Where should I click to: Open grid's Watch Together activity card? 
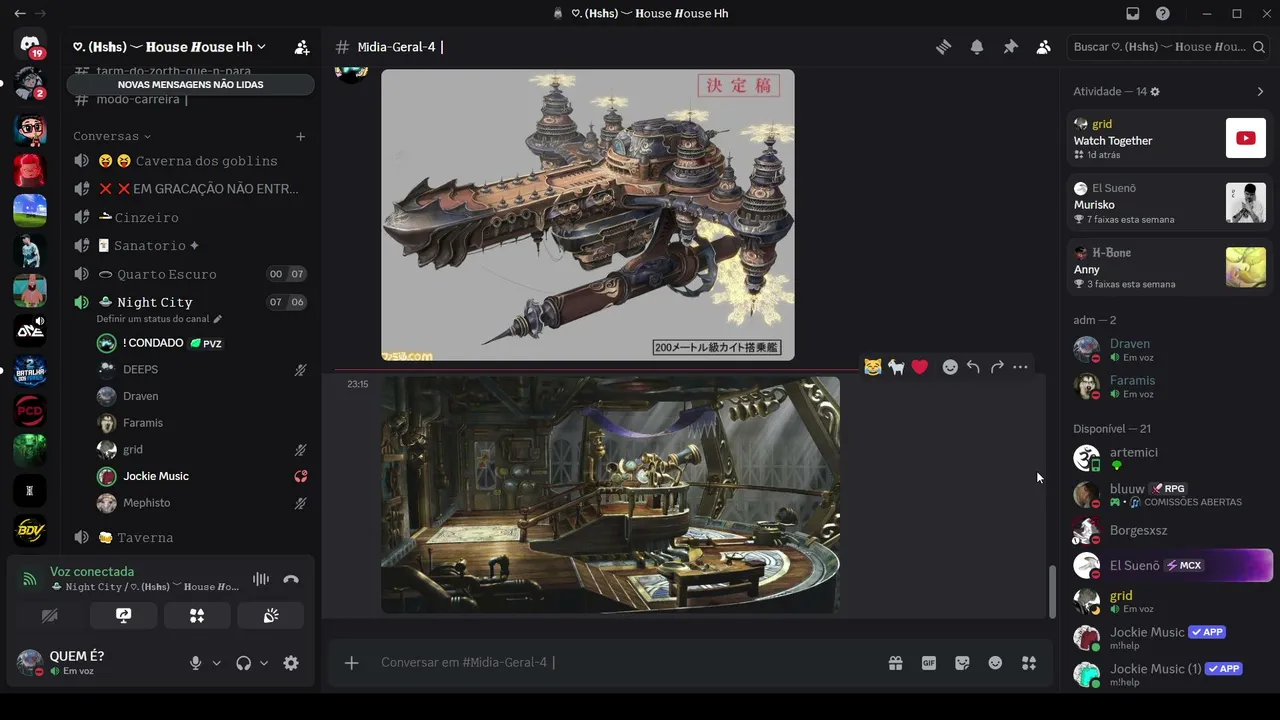[x=1169, y=139]
